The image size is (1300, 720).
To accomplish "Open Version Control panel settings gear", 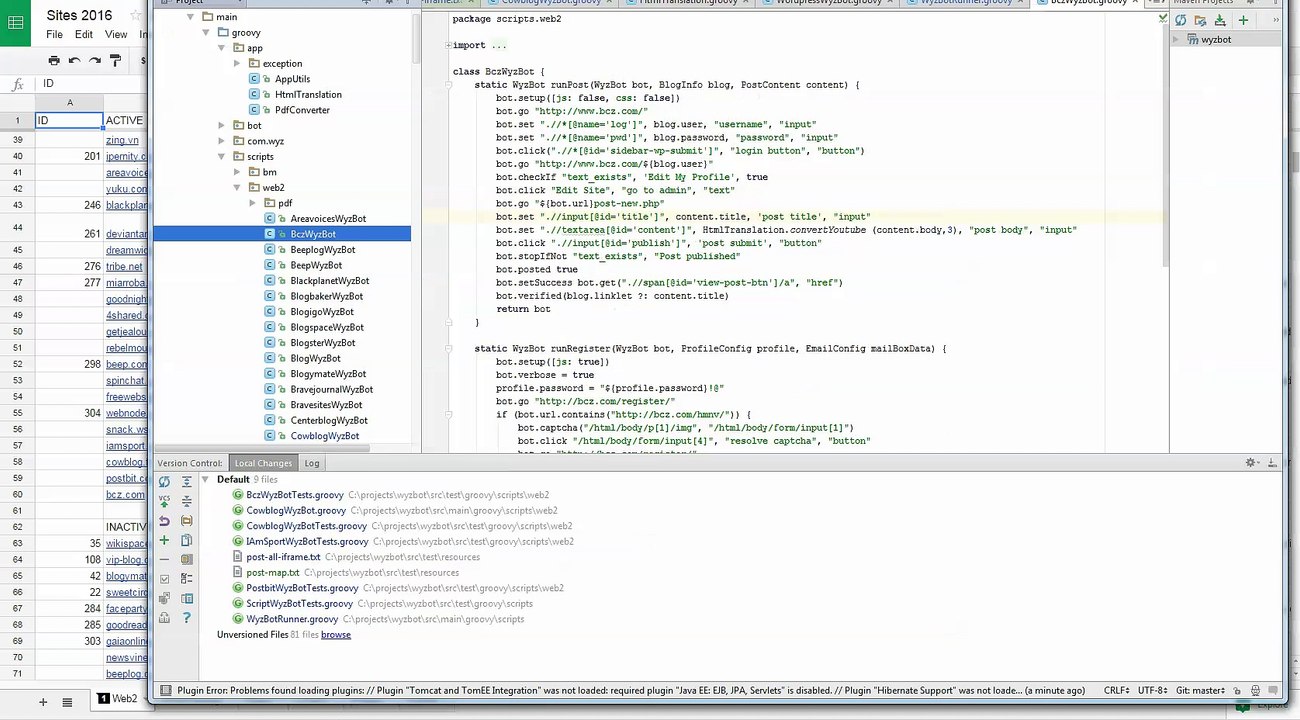I will click(x=1250, y=463).
